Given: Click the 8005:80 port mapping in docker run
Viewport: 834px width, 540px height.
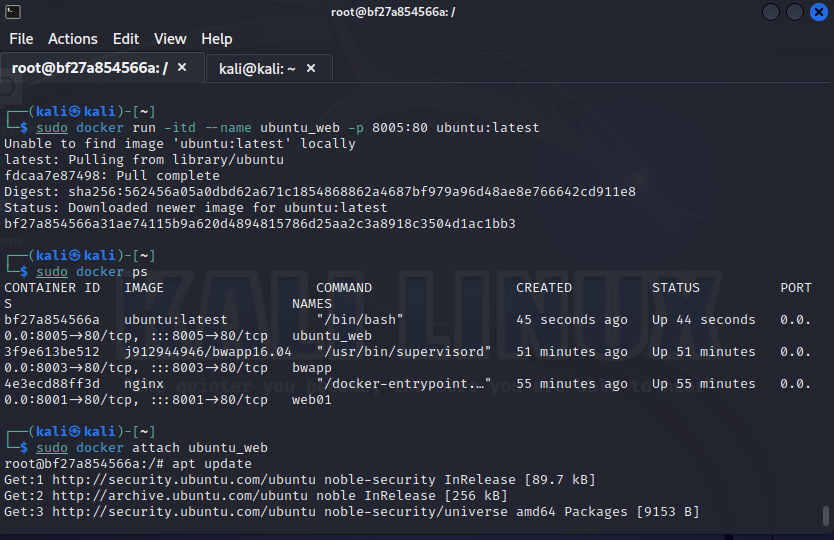Looking at the screenshot, I should tap(399, 128).
